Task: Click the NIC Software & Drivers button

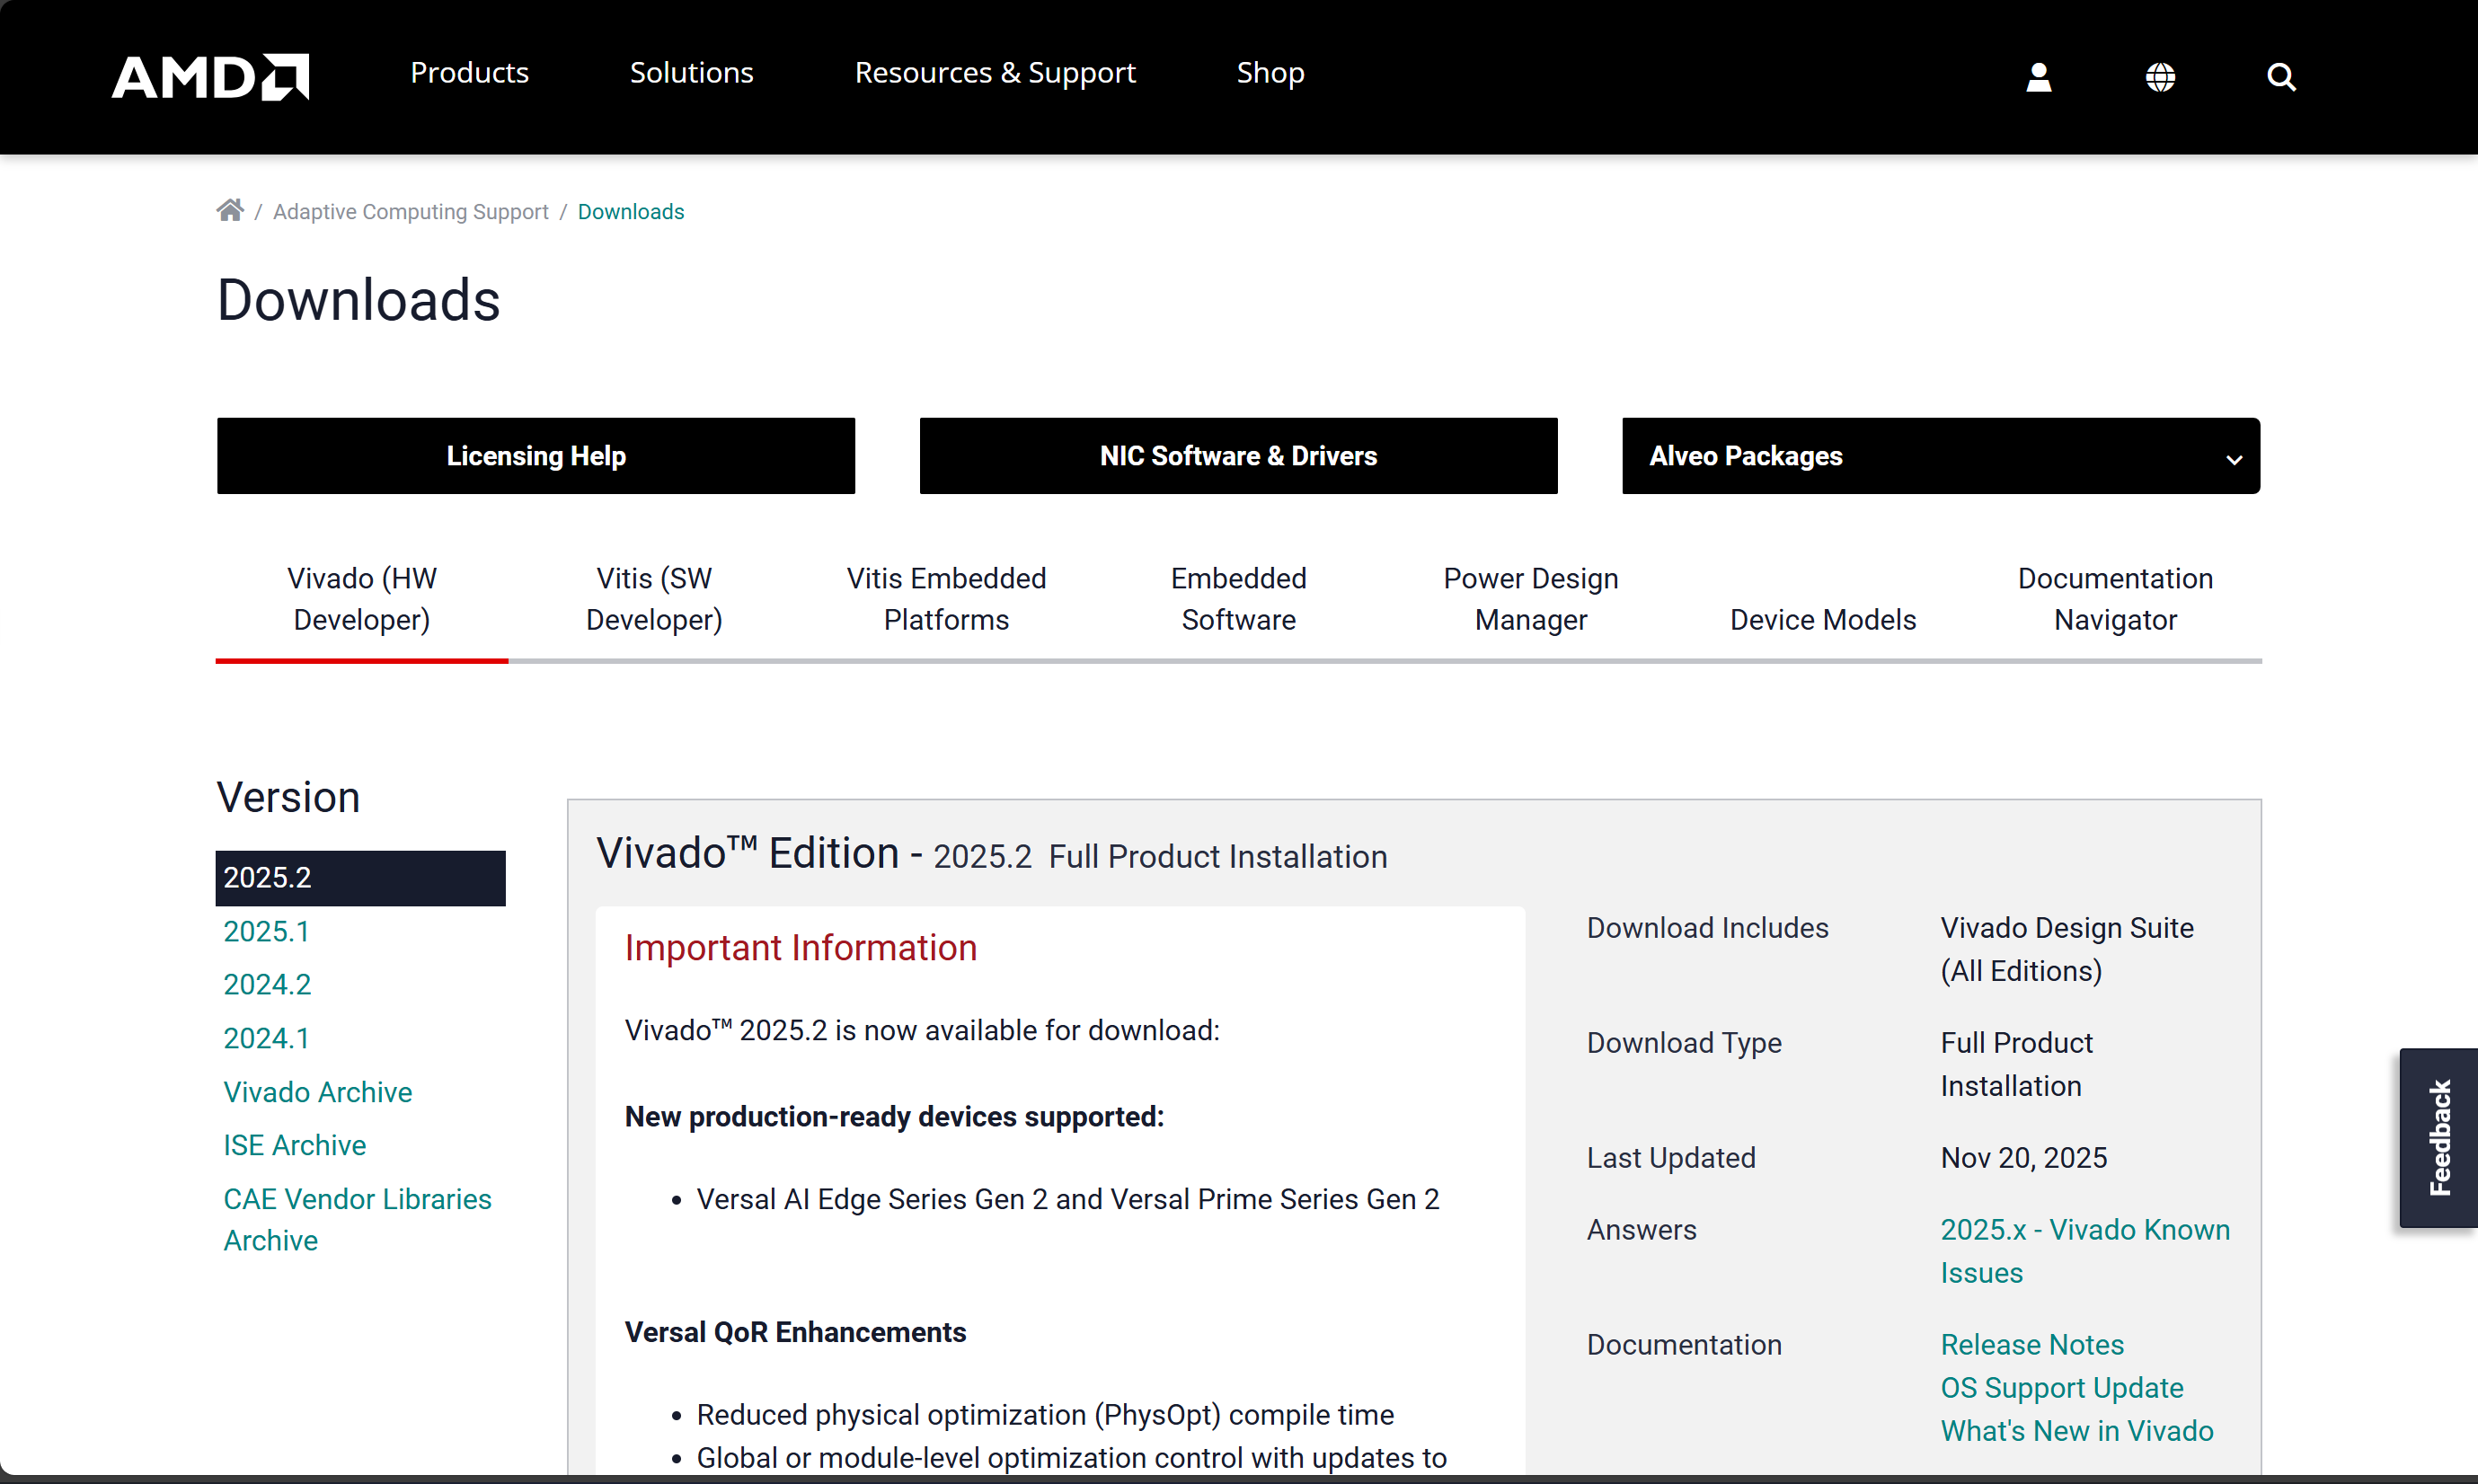Action: [x=1238, y=456]
